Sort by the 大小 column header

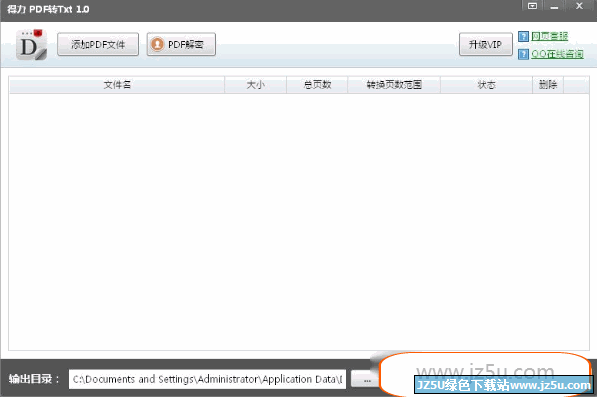[255, 85]
